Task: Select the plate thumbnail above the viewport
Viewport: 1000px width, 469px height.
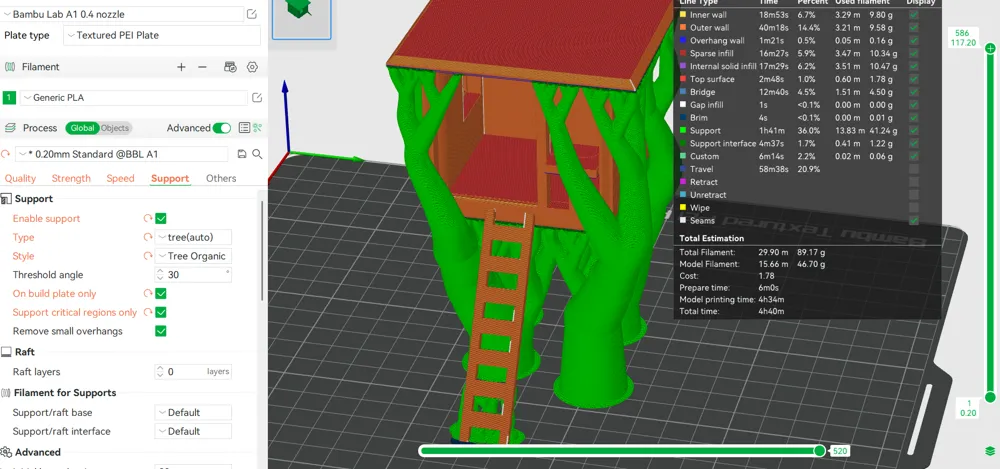Action: (x=302, y=19)
